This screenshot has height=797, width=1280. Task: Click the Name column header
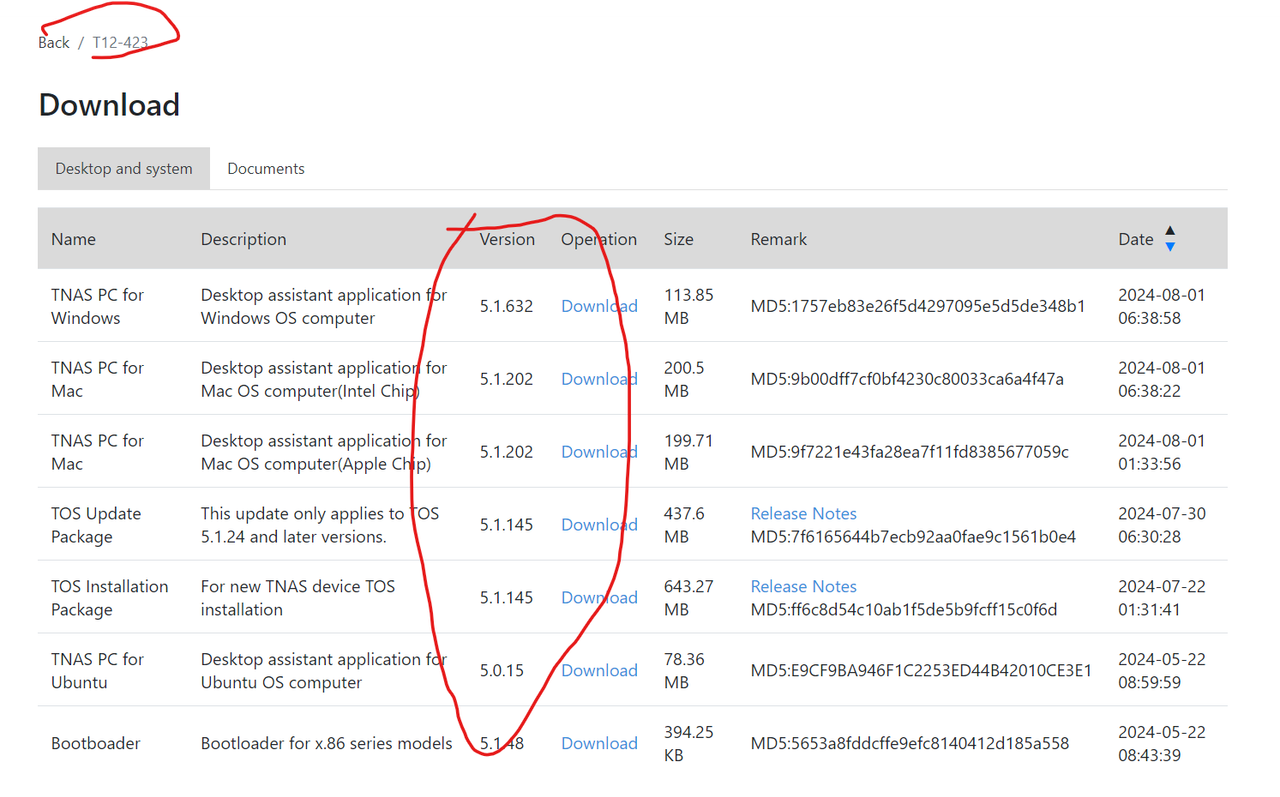74,239
